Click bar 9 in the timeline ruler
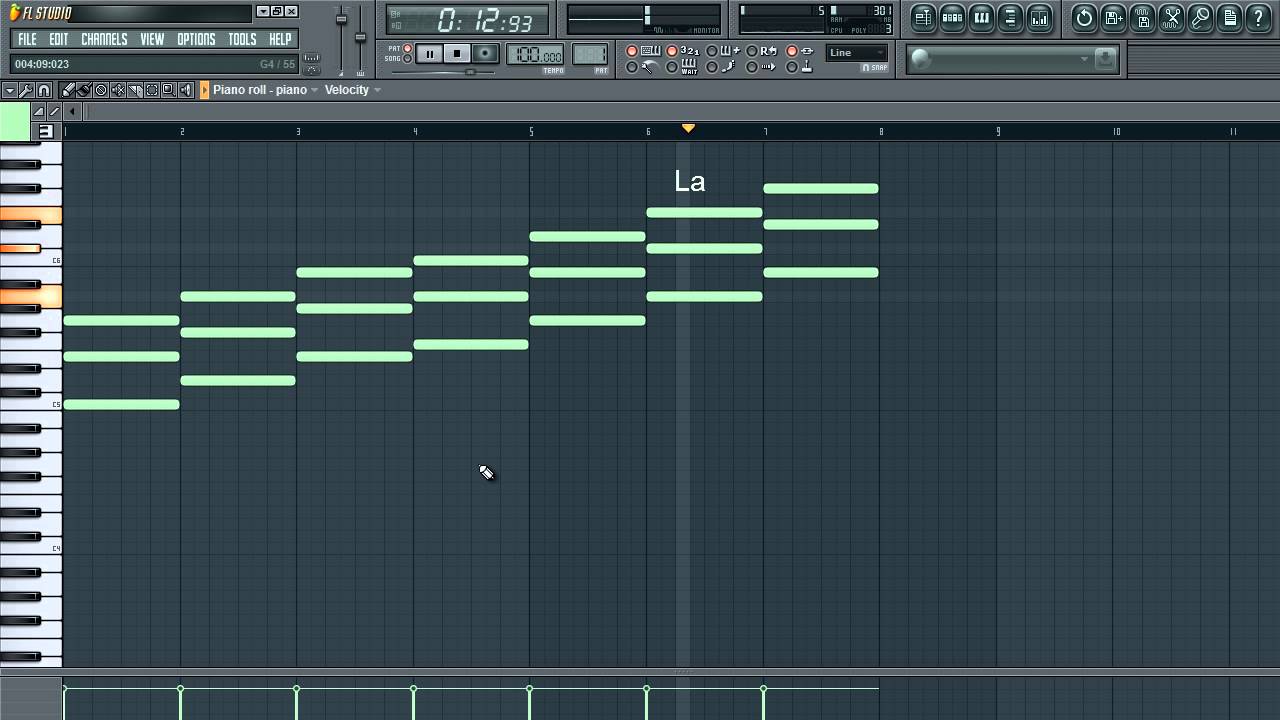This screenshot has height=720, width=1280. tap(998, 131)
